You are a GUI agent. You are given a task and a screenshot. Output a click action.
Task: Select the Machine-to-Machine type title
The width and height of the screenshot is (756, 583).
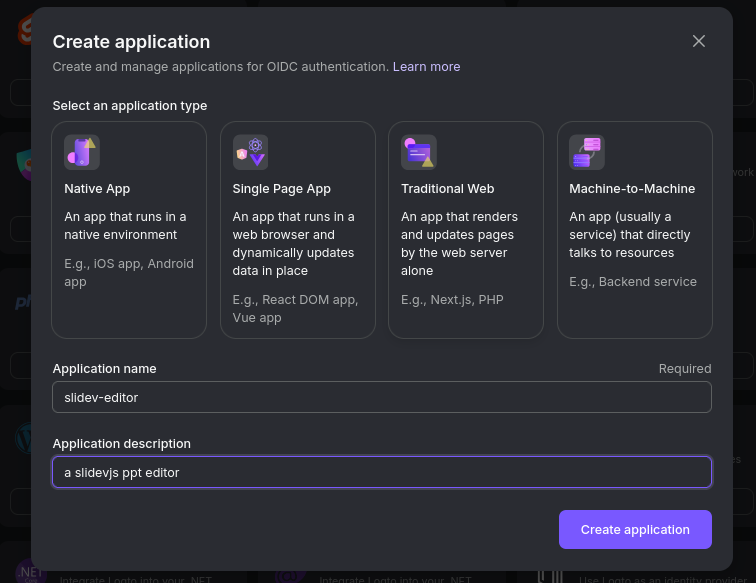click(x=632, y=189)
